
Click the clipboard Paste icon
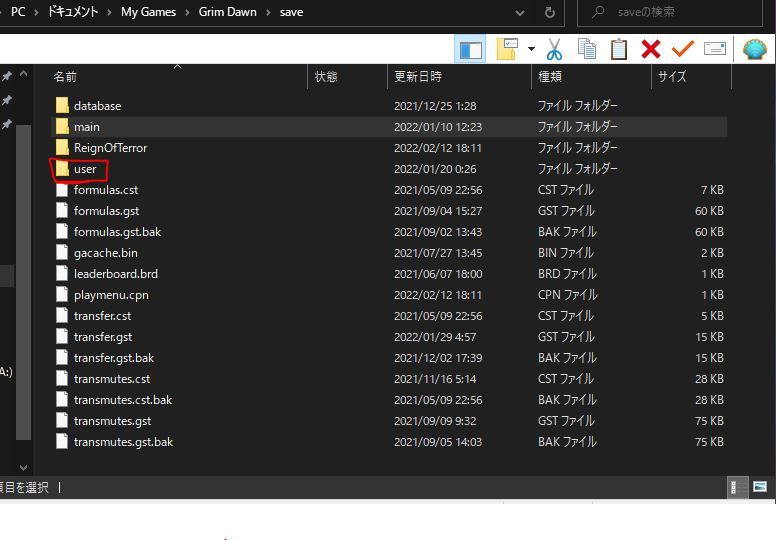(619, 49)
